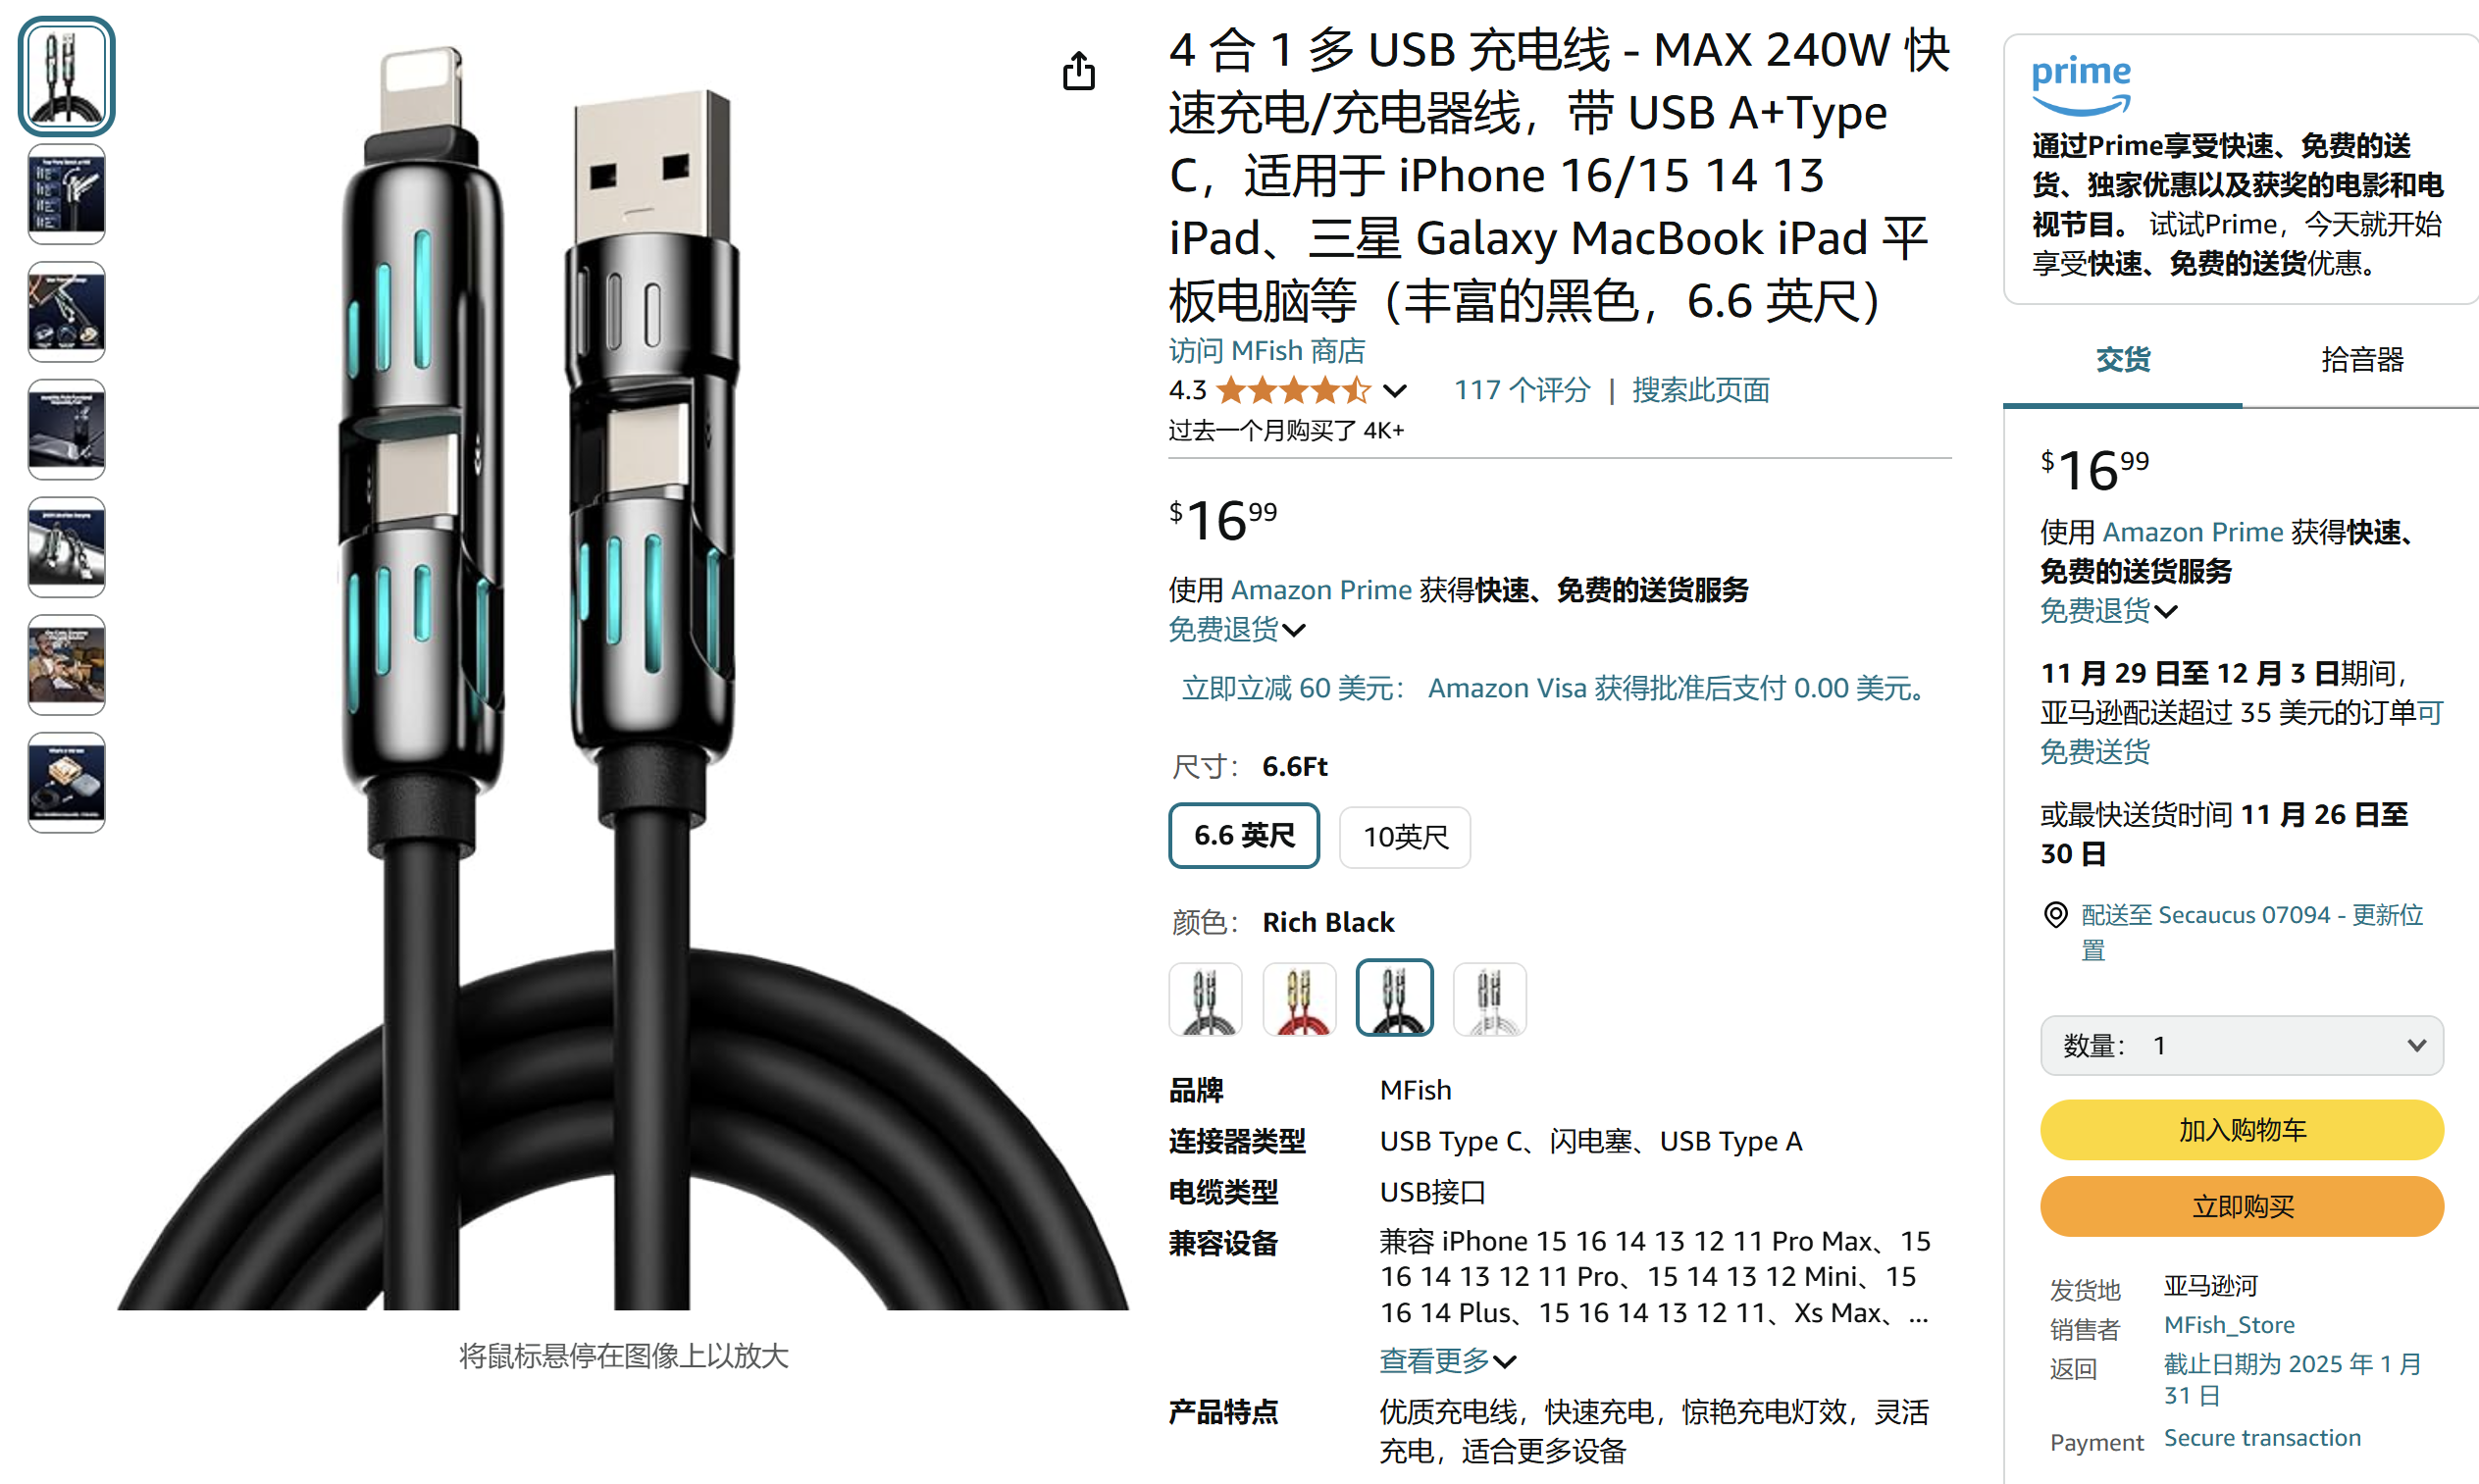Viewport: 2479px width, 1484px height.
Task: Choose the 10英尺 size option
Action: (x=1405, y=837)
